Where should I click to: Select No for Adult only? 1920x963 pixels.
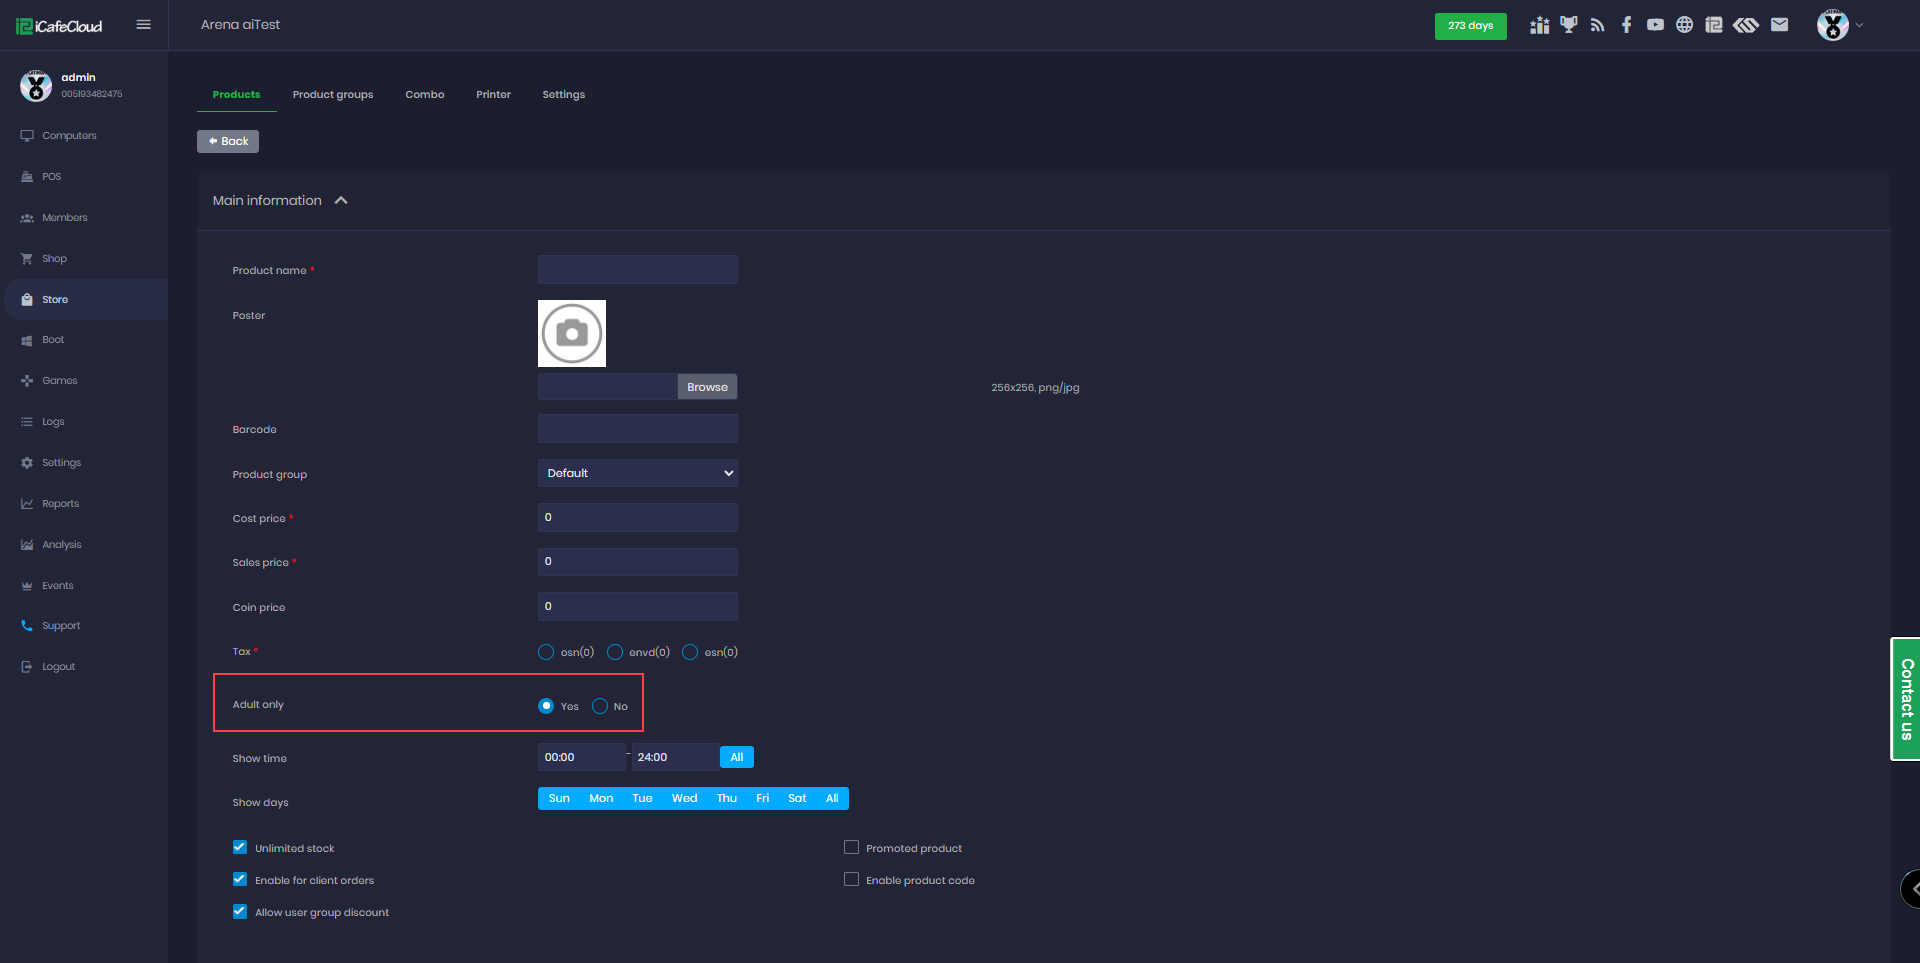coord(600,706)
